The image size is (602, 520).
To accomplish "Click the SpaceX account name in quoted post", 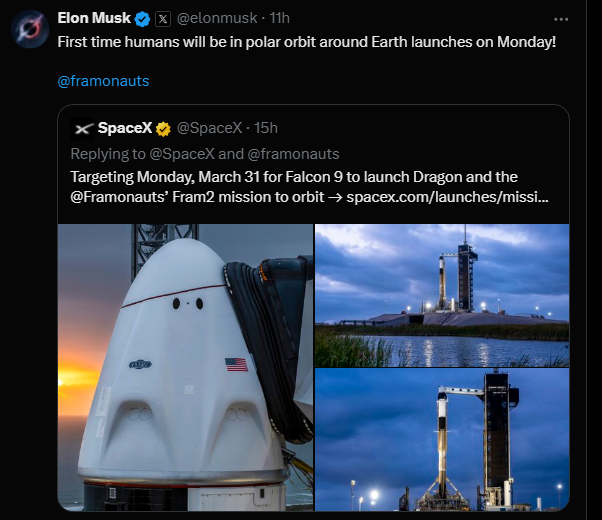I will [x=123, y=128].
